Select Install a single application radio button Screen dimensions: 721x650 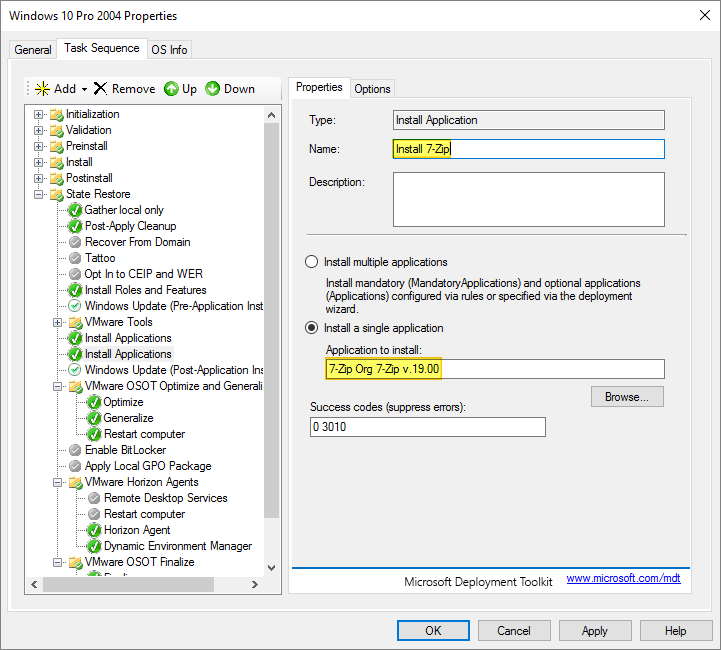pyautogui.click(x=311, y=328)
